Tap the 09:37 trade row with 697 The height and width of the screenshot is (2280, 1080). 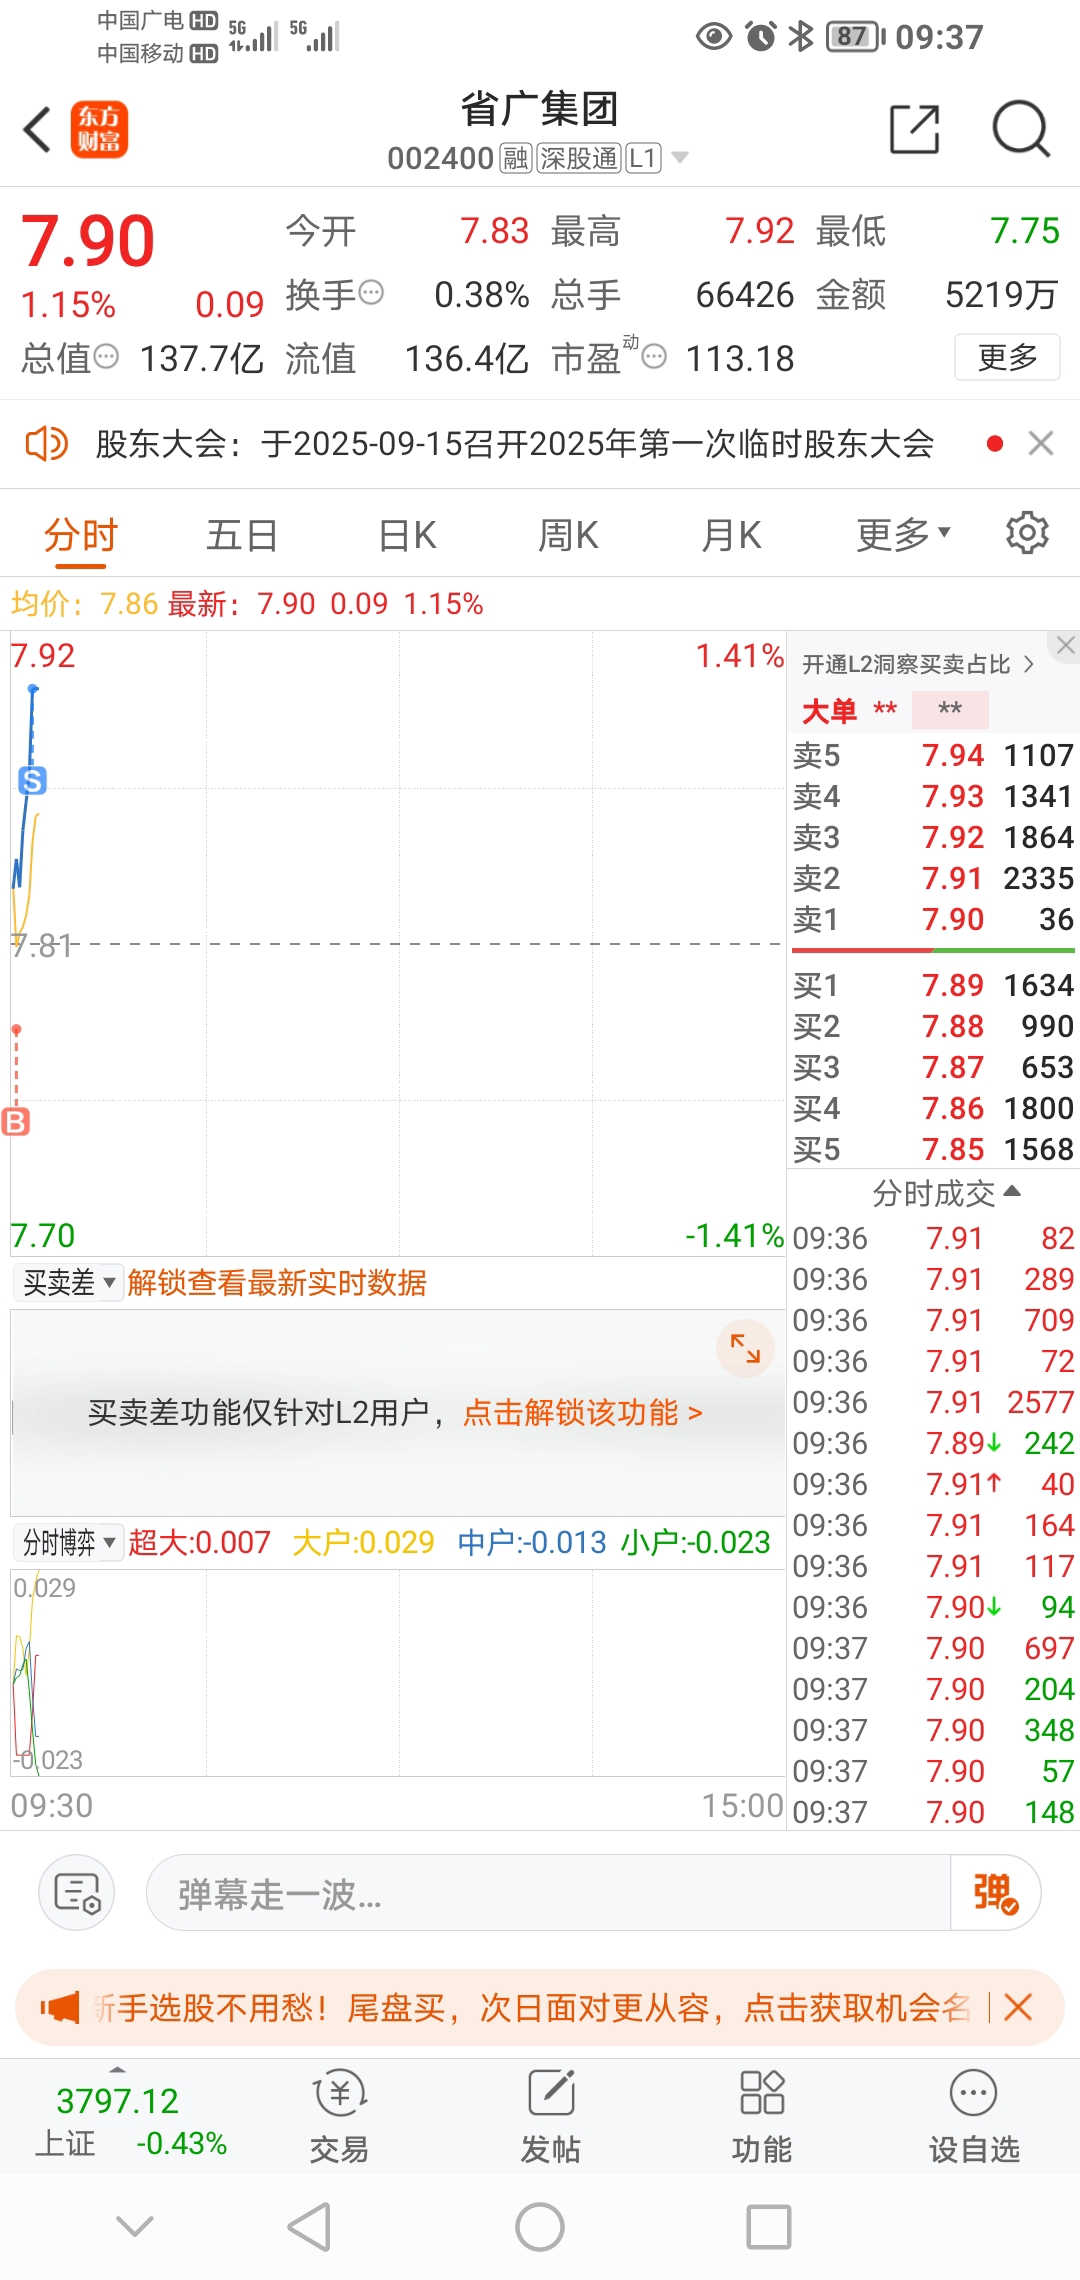[x=933, y=1648]
